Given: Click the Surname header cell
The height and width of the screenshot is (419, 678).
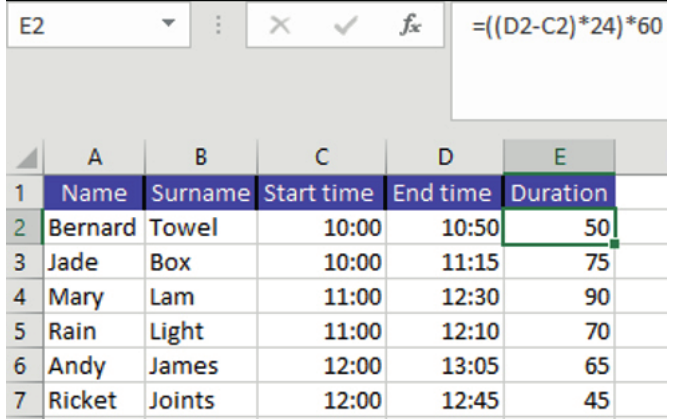Looking at the screenshot, I should 201,192.
